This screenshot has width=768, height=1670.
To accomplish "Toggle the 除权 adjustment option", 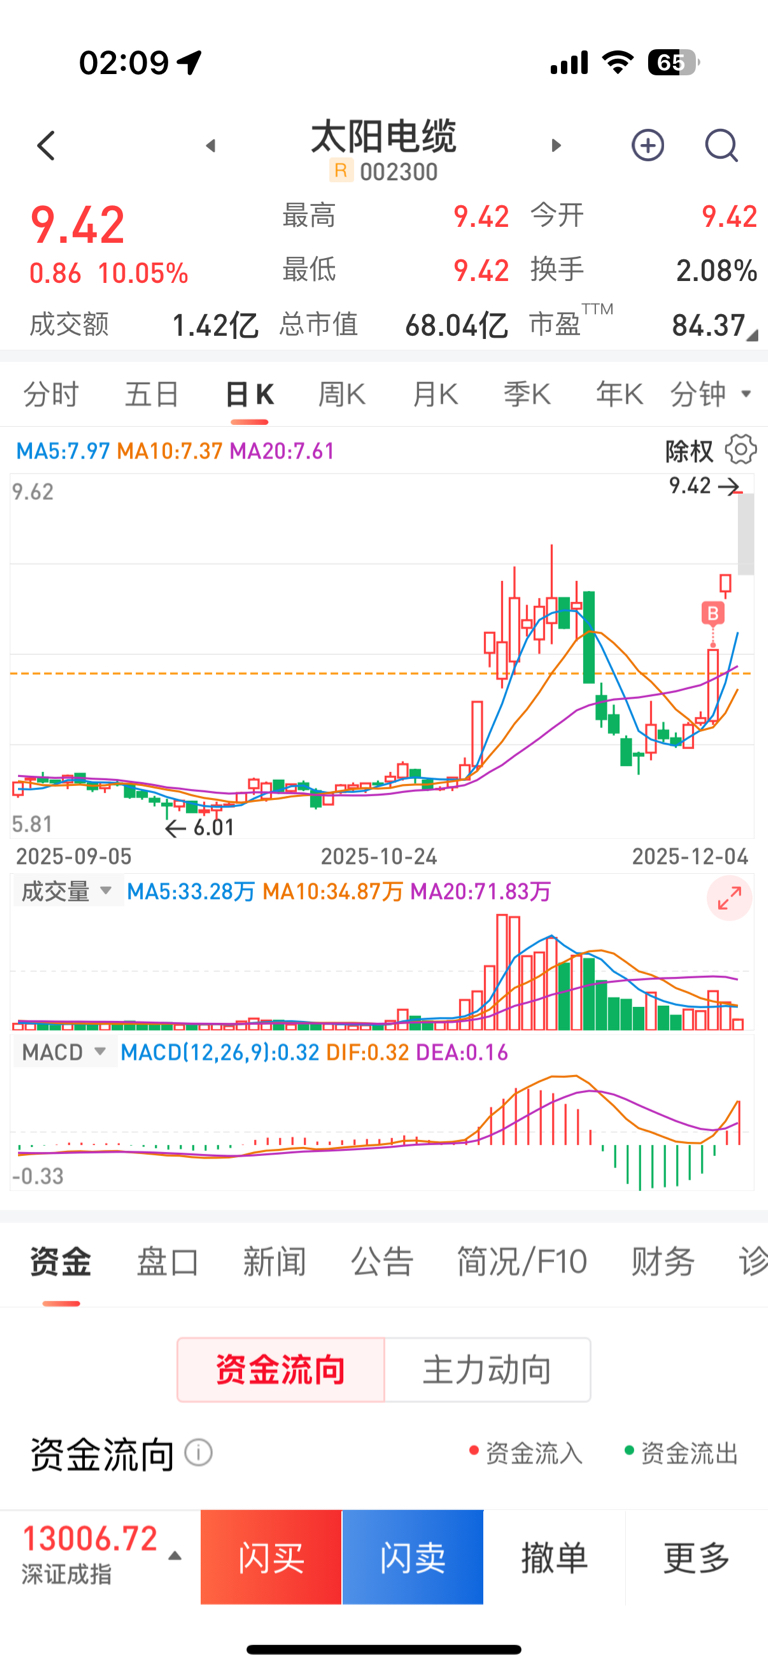I will tap(689, 451).
